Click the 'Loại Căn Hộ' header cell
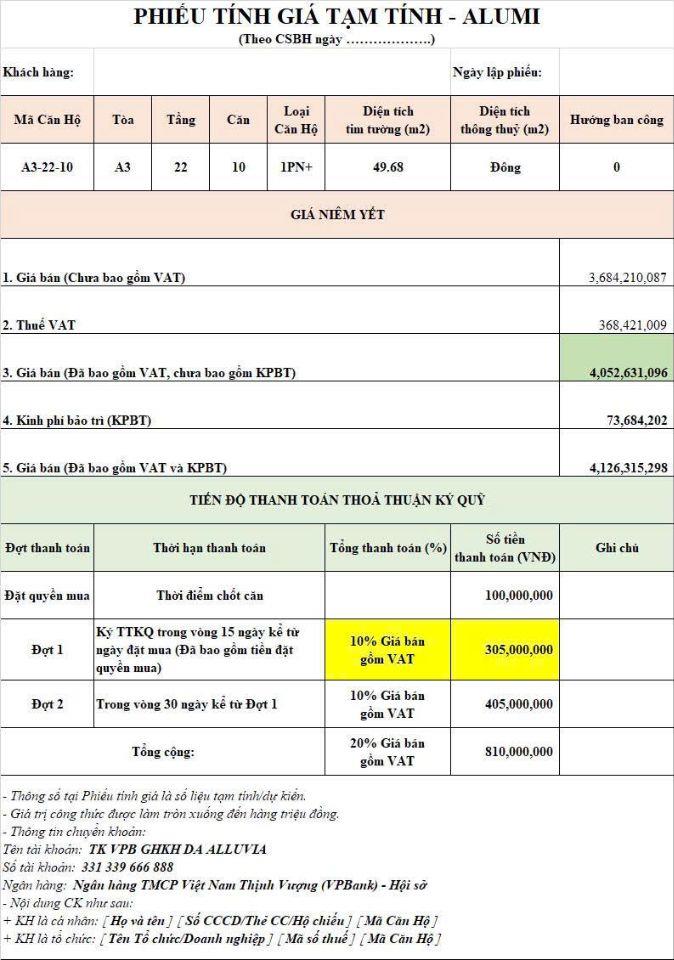 point(296,119)
